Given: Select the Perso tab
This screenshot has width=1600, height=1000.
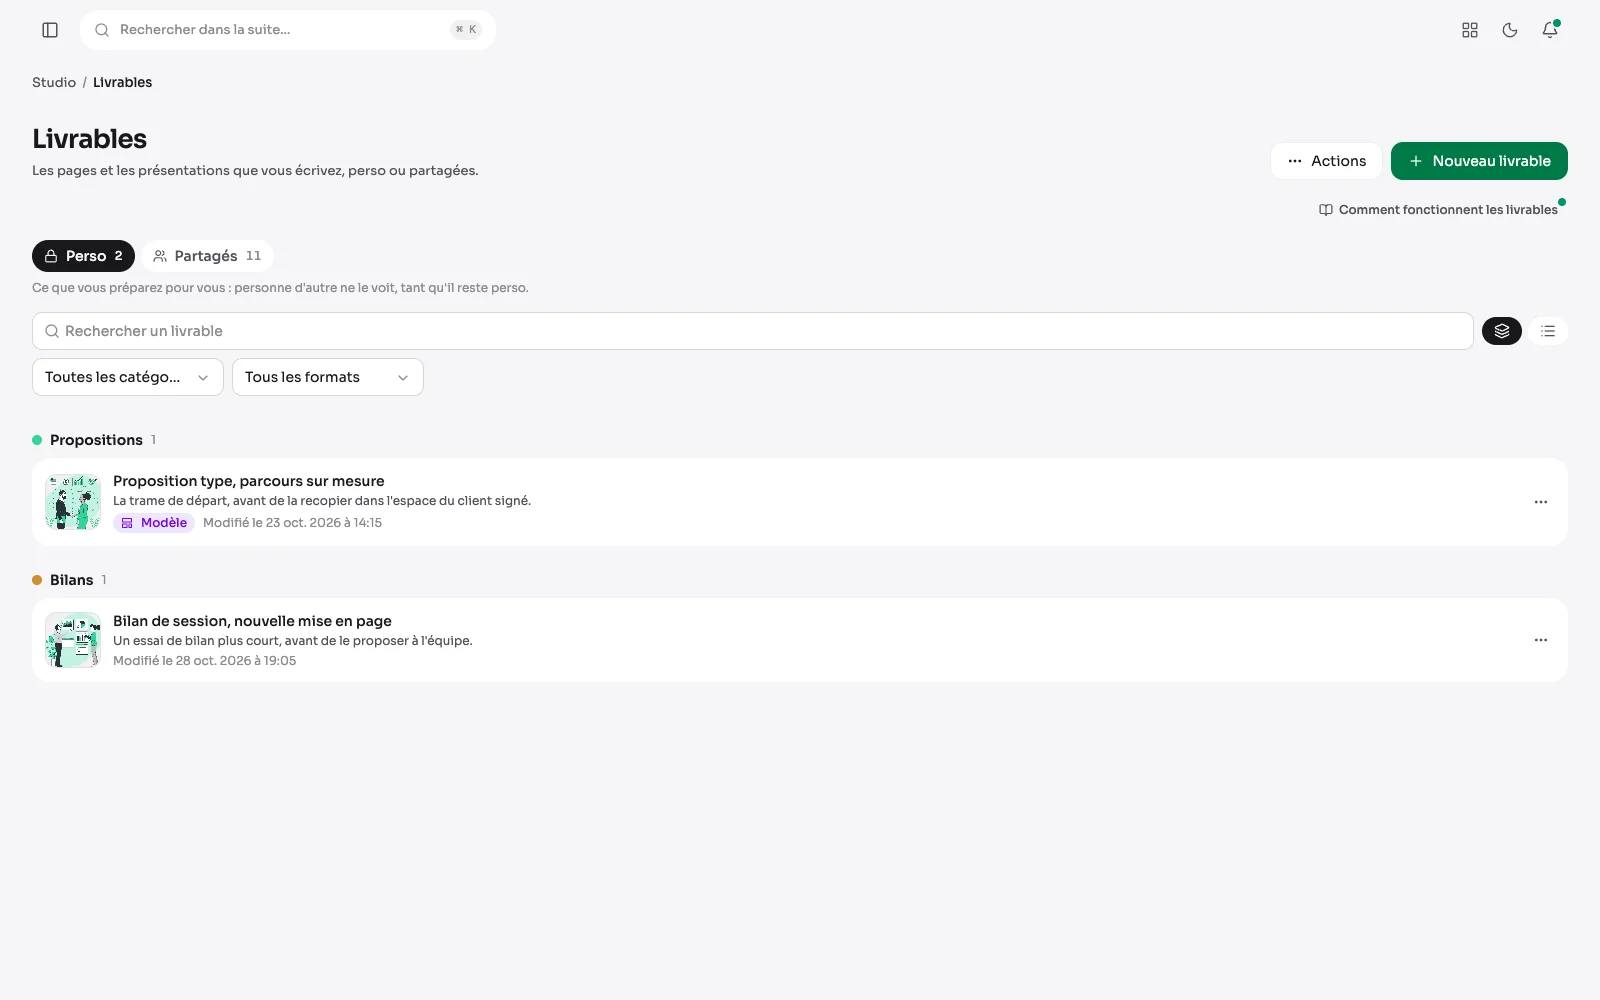Looking at the screenshot, I should 83,256.
